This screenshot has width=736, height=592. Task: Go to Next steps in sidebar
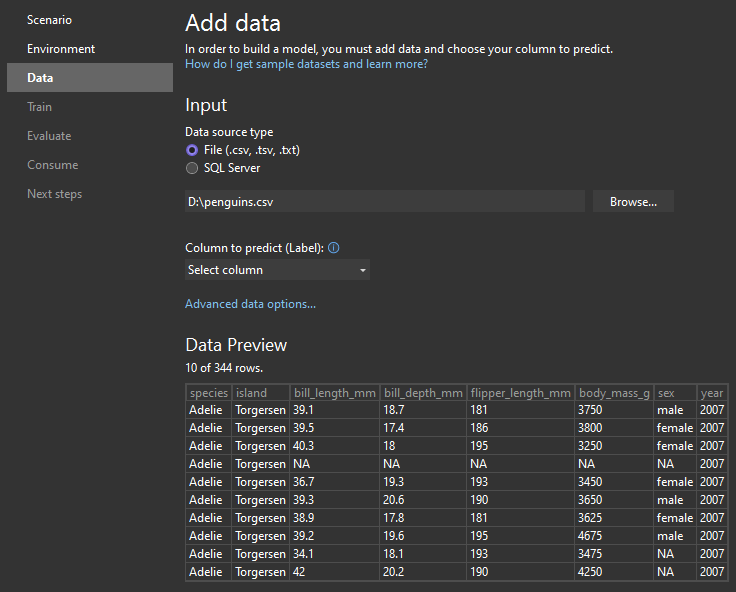(54, 194)
